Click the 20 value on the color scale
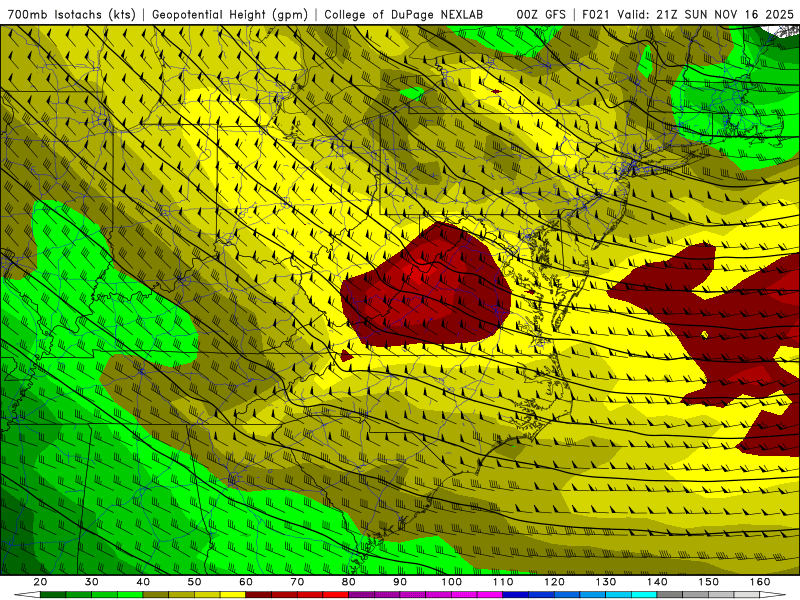The width and height of the screenshot is (800, 600). pyautogui.click(x=40, y=582)
